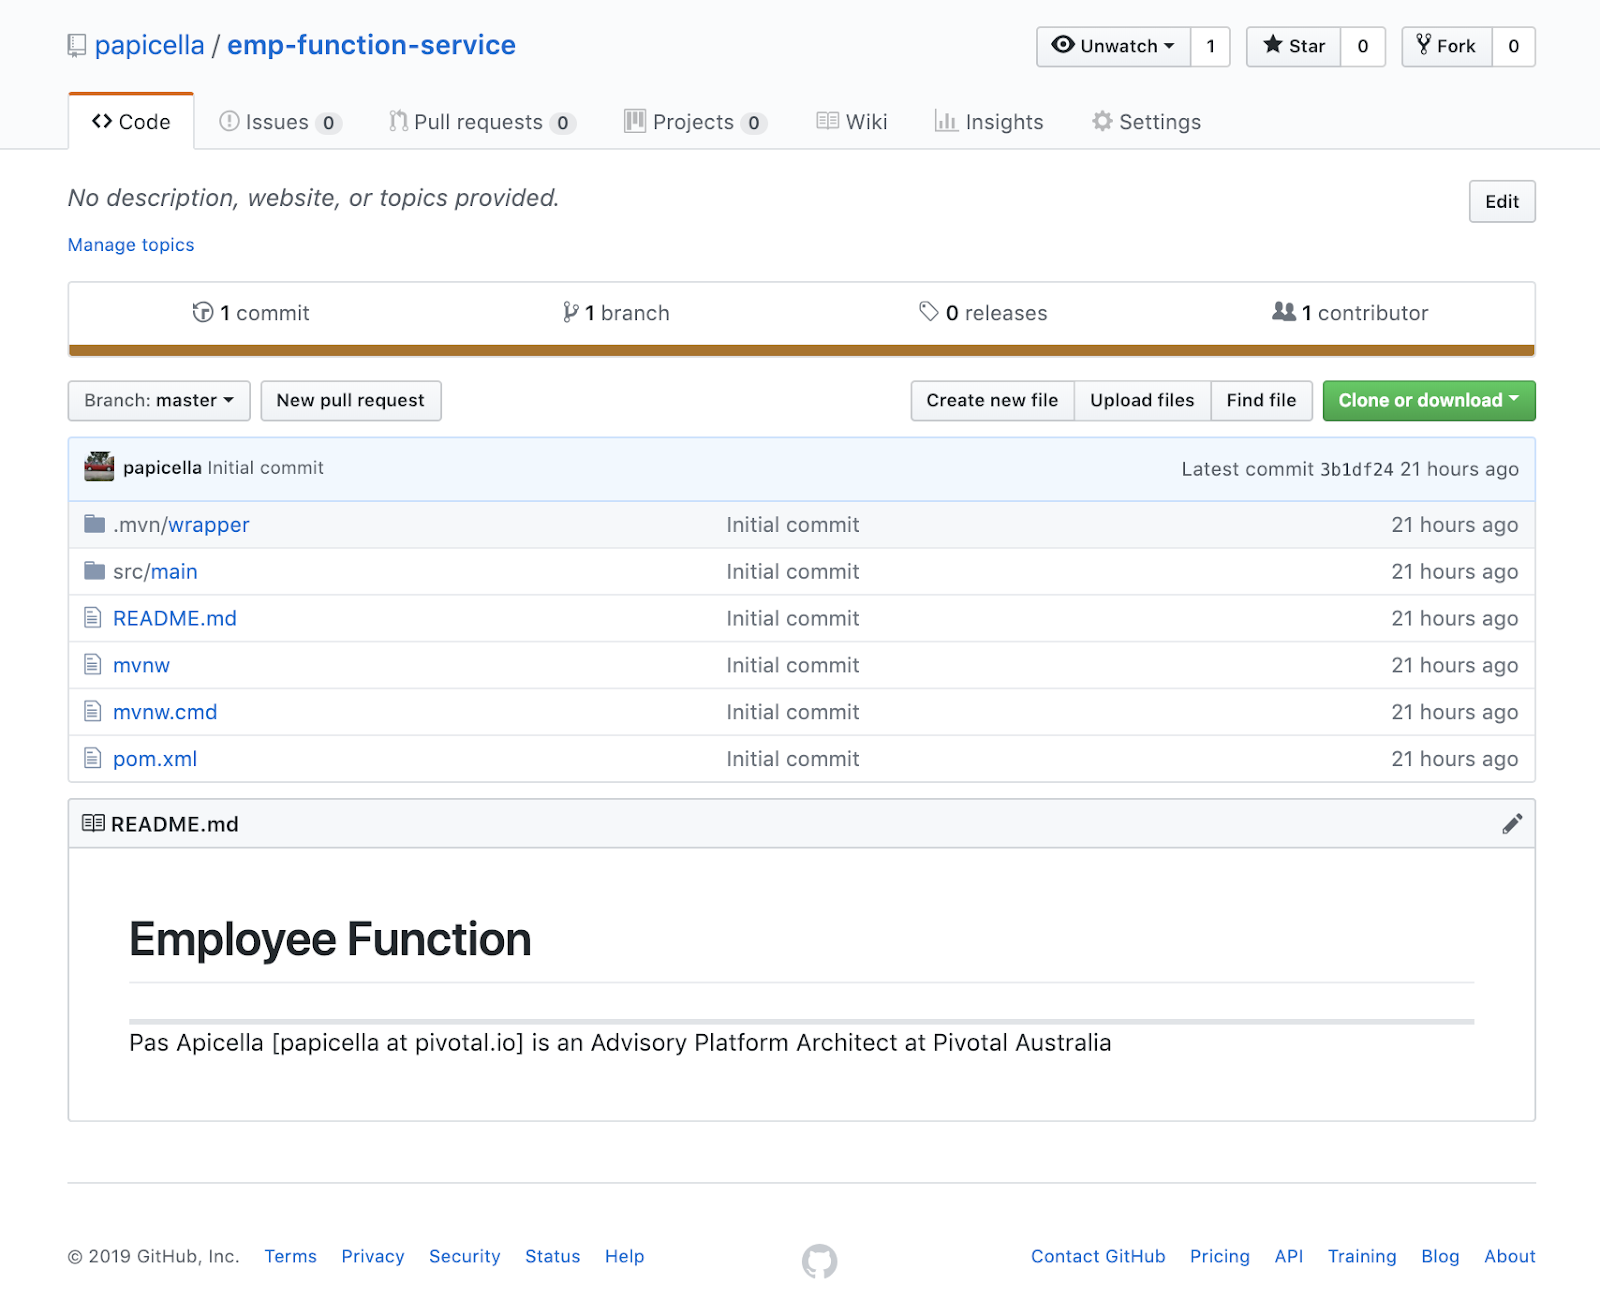Click the Manage topics link
The image size is (1600, 1300).
[131, 245]
